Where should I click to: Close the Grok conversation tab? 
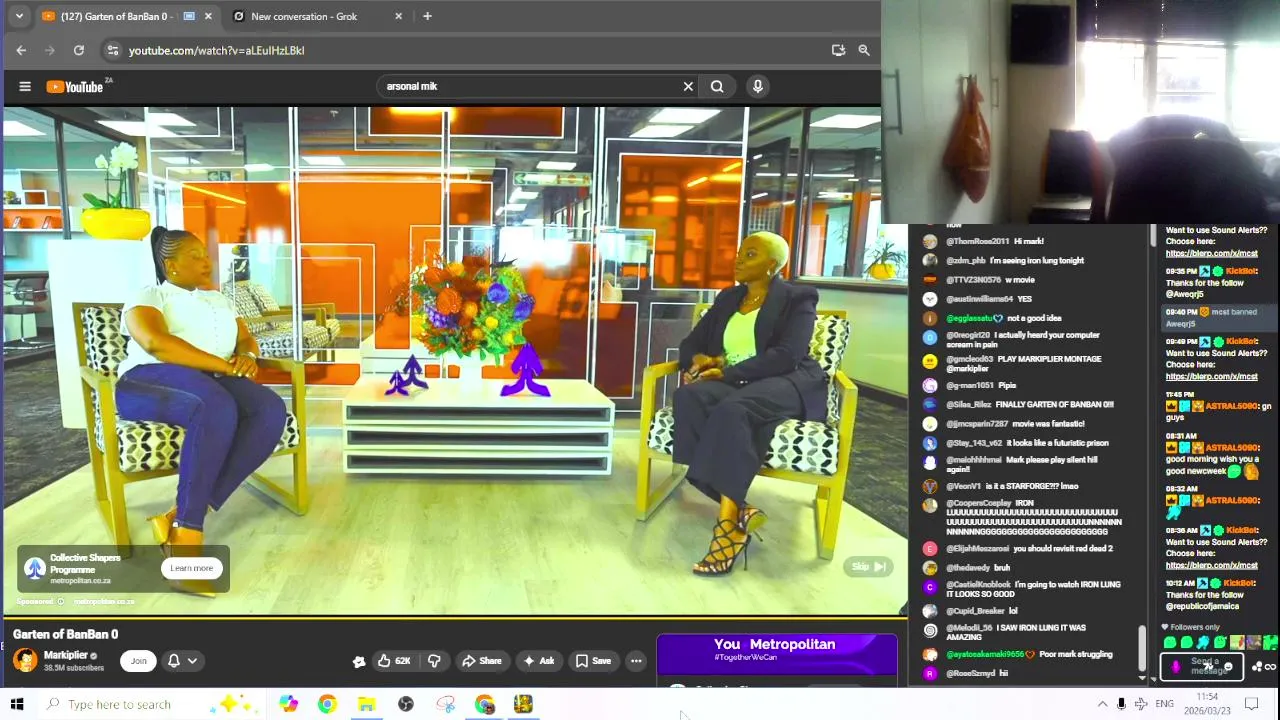pyautogui.click(x=399, y=16)
